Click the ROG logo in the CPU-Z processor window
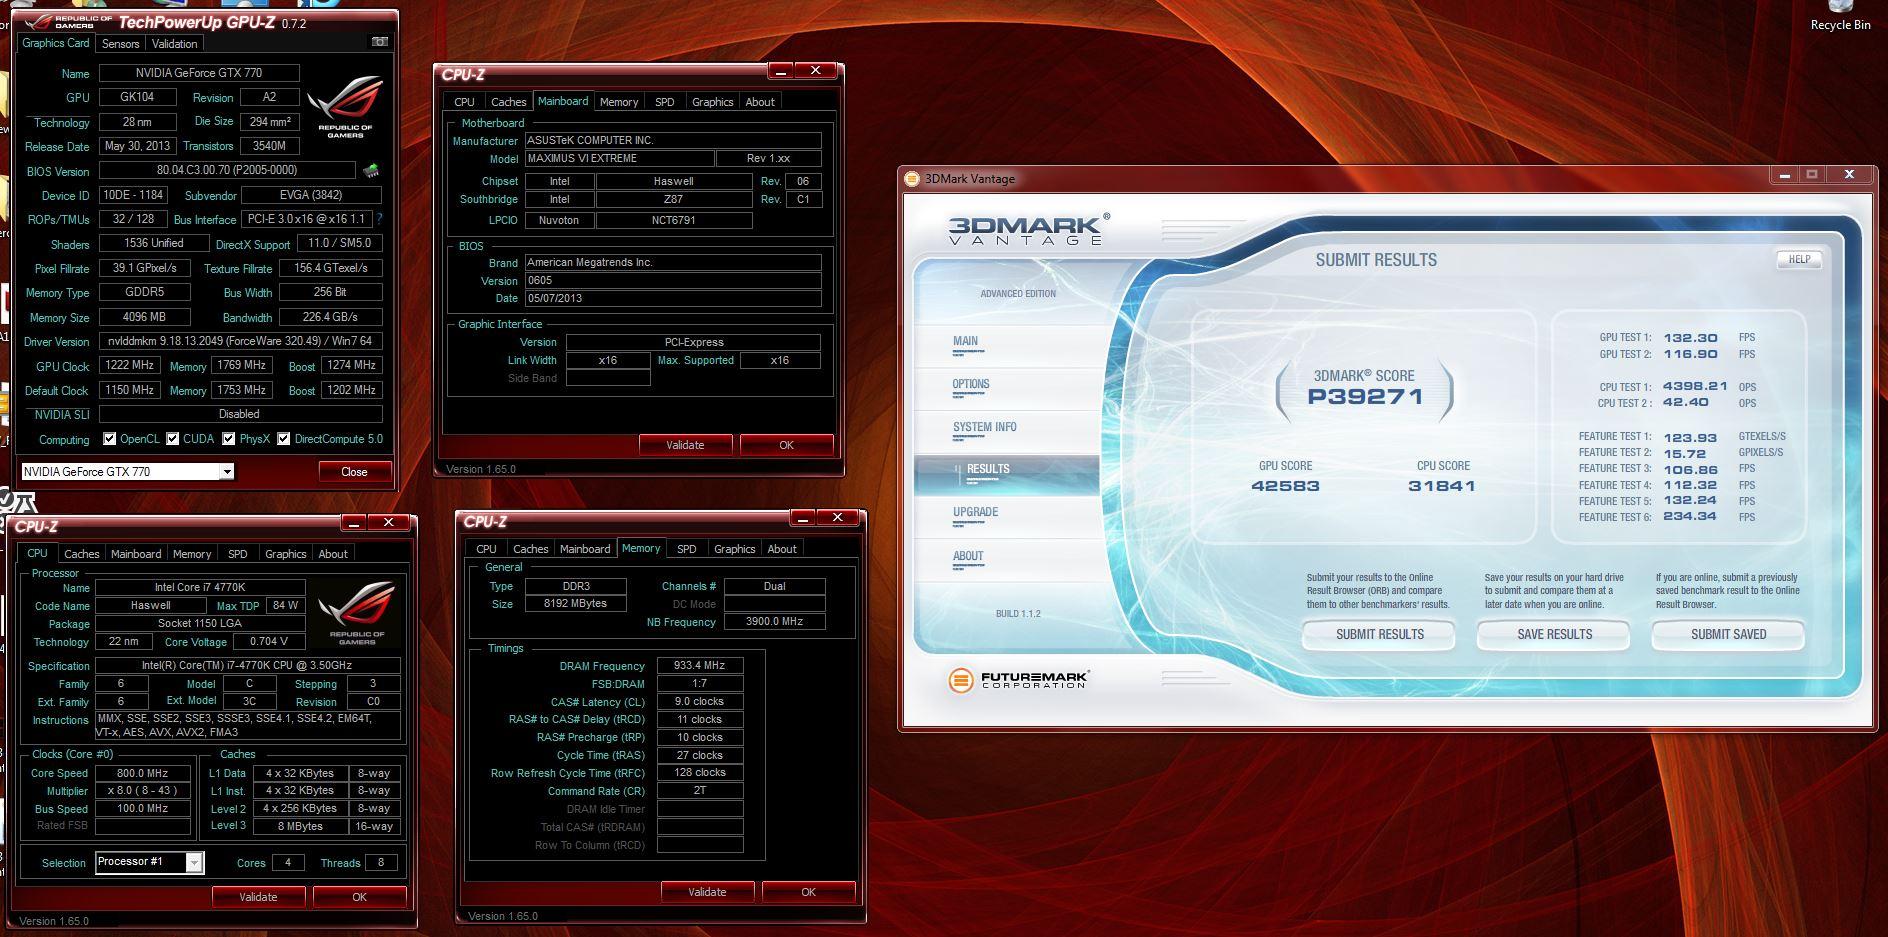 point(357,613)
